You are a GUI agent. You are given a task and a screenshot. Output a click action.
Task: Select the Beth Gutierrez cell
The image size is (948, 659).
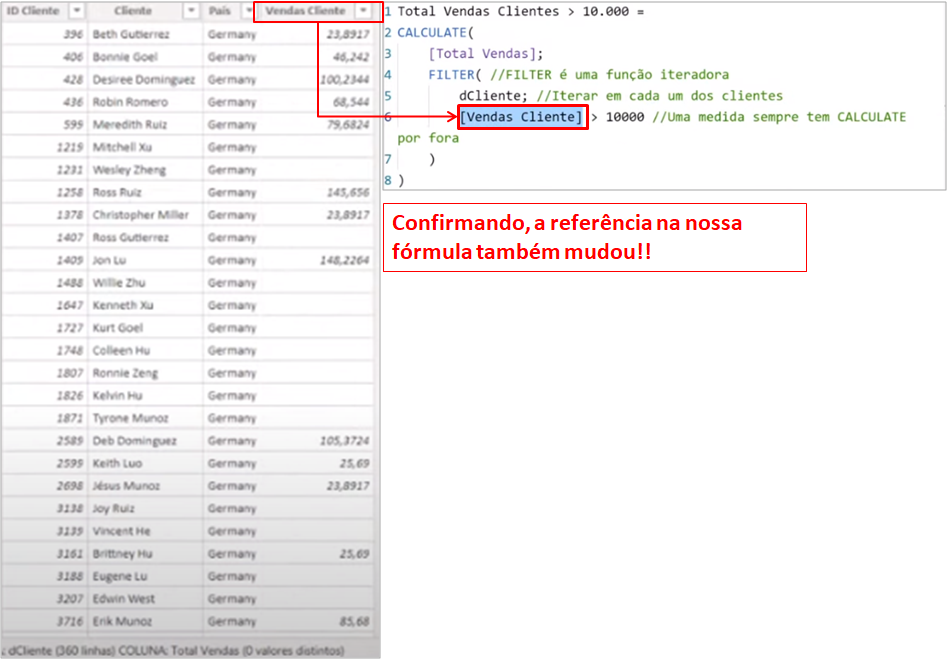(x=131, y=34)
